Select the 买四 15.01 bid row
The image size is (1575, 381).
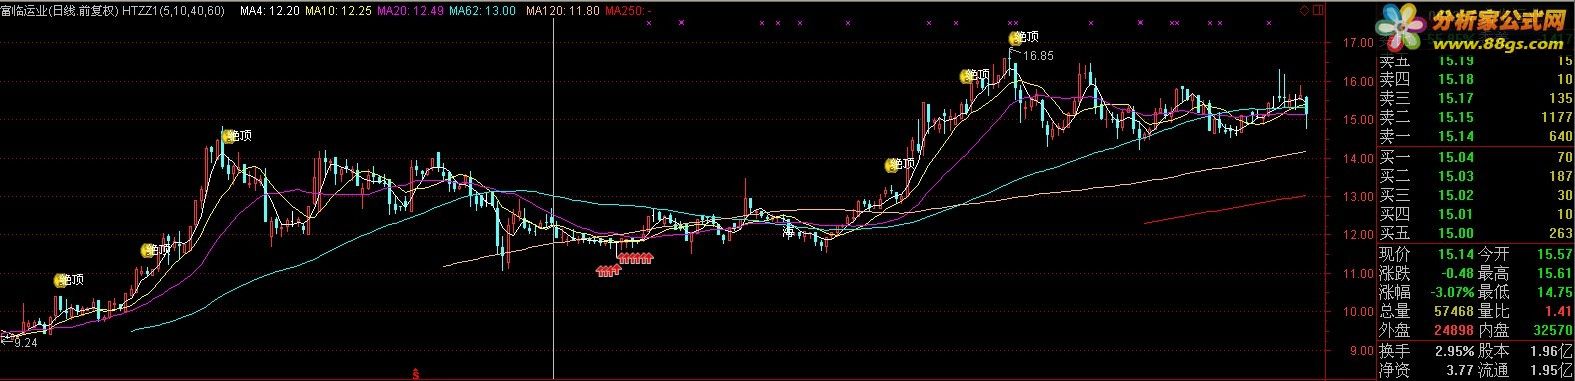click(x=1475, y=215)
